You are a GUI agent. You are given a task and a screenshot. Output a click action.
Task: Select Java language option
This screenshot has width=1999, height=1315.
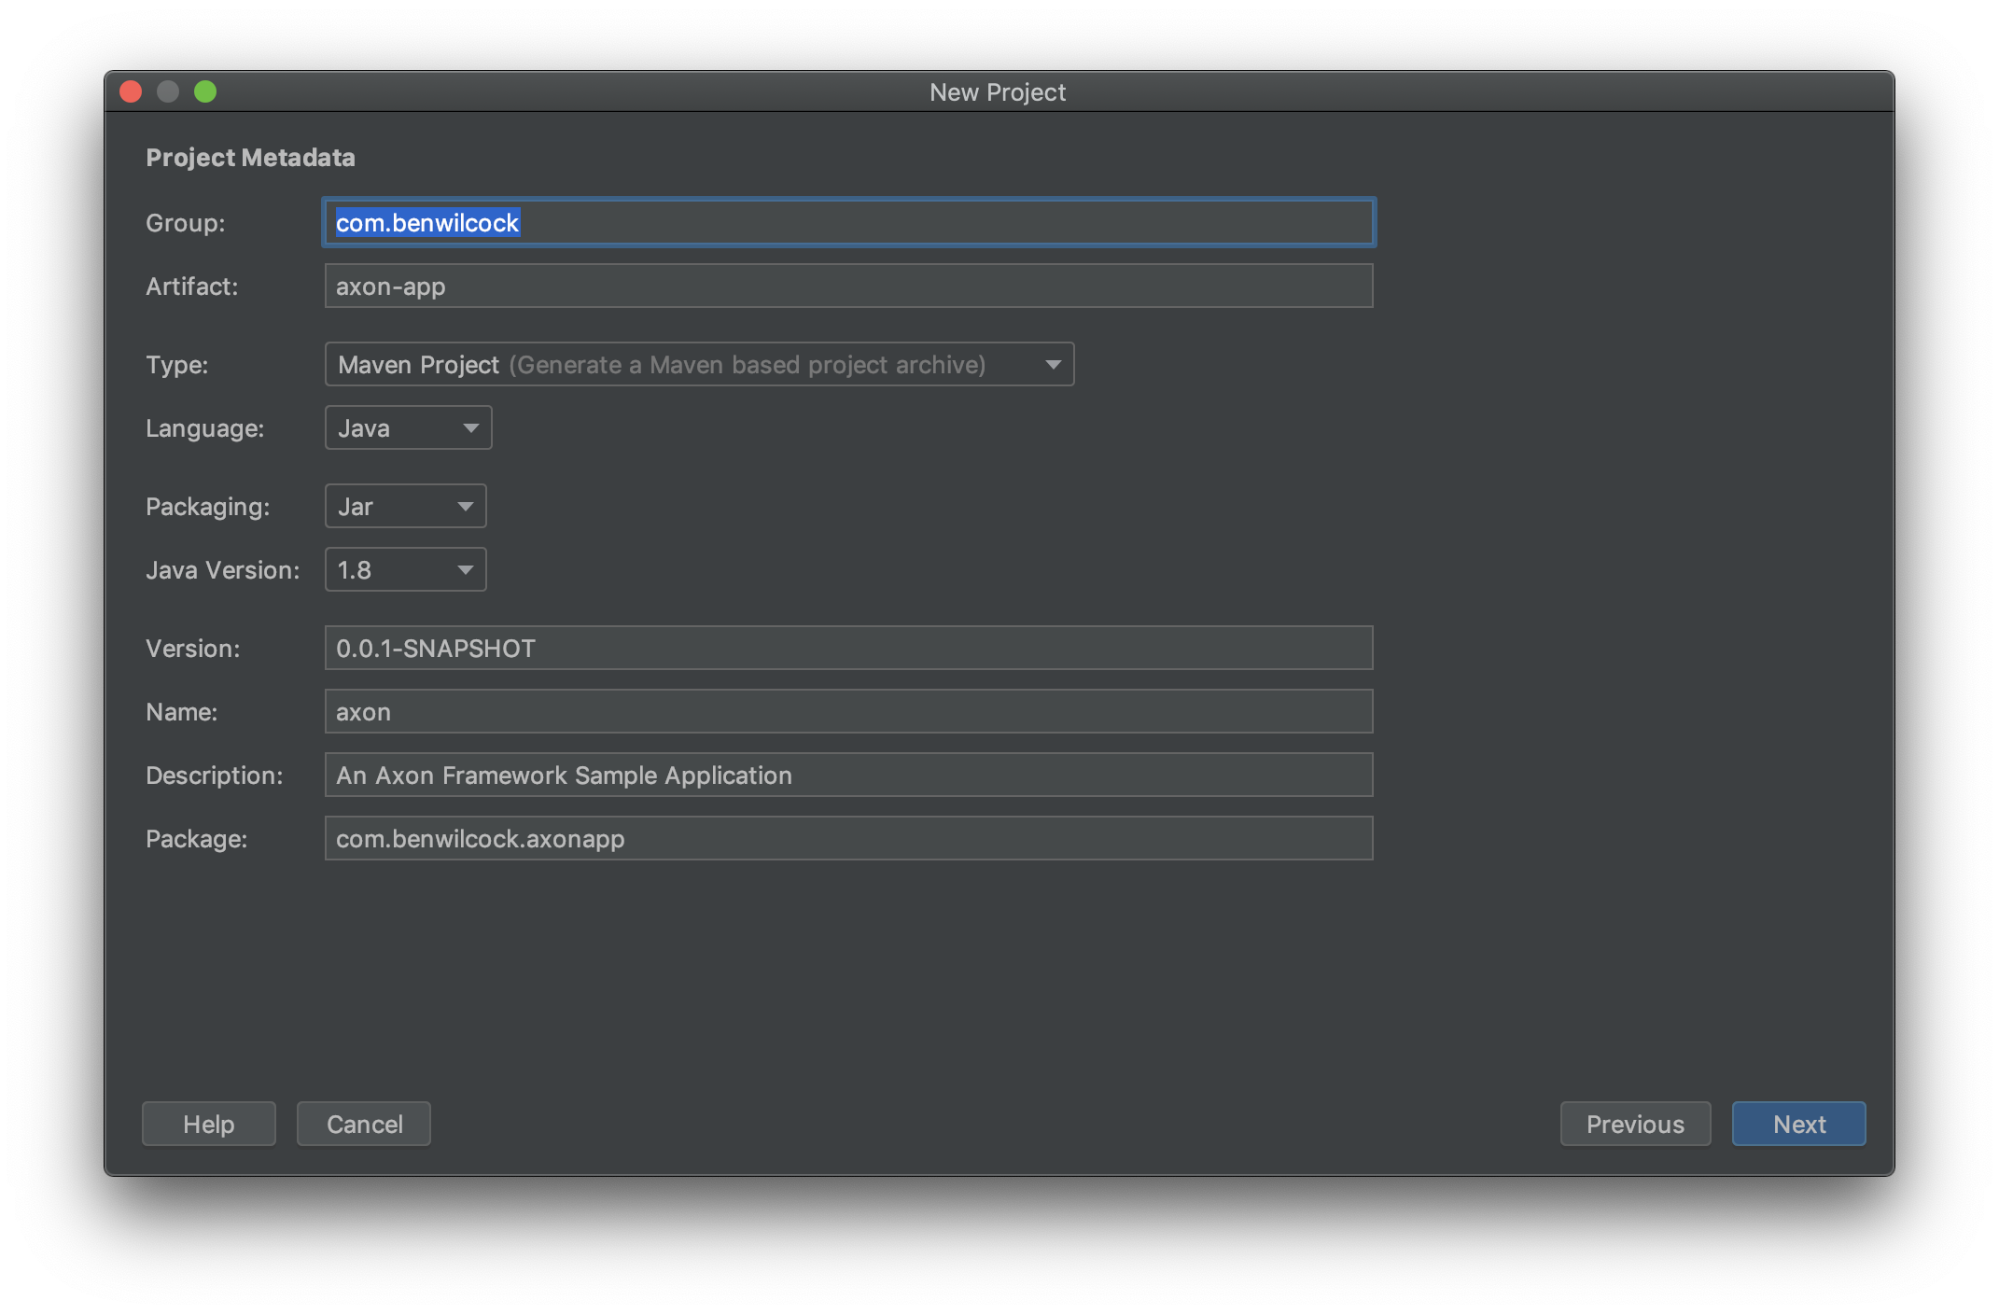pos(407,427)
